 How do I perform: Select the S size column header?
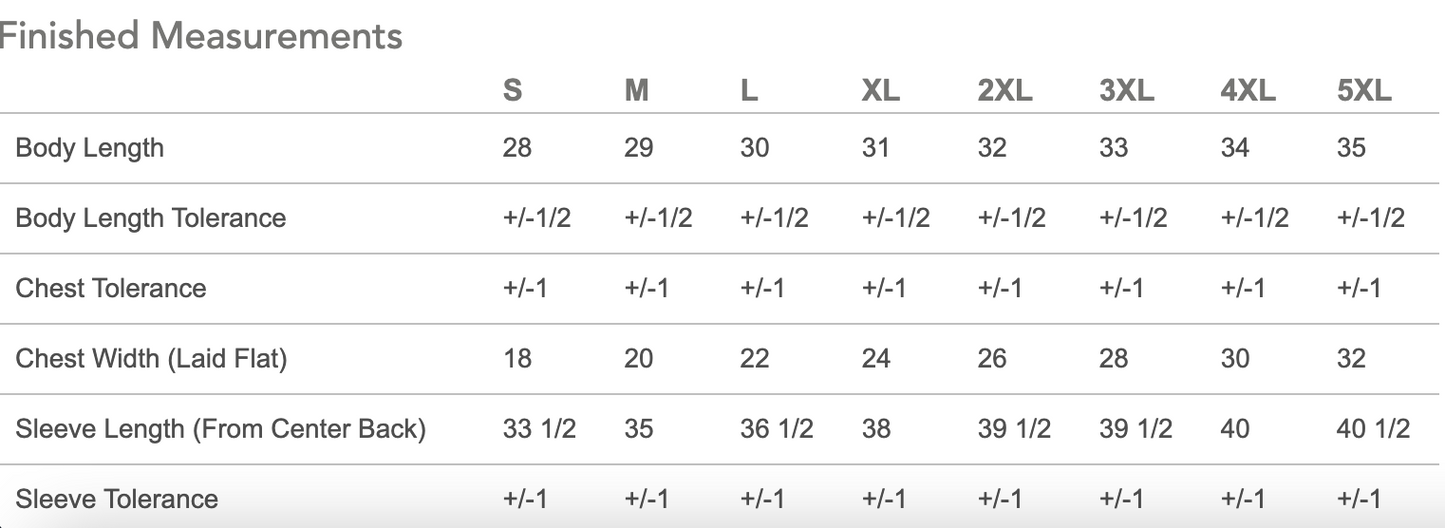point(512,91)
